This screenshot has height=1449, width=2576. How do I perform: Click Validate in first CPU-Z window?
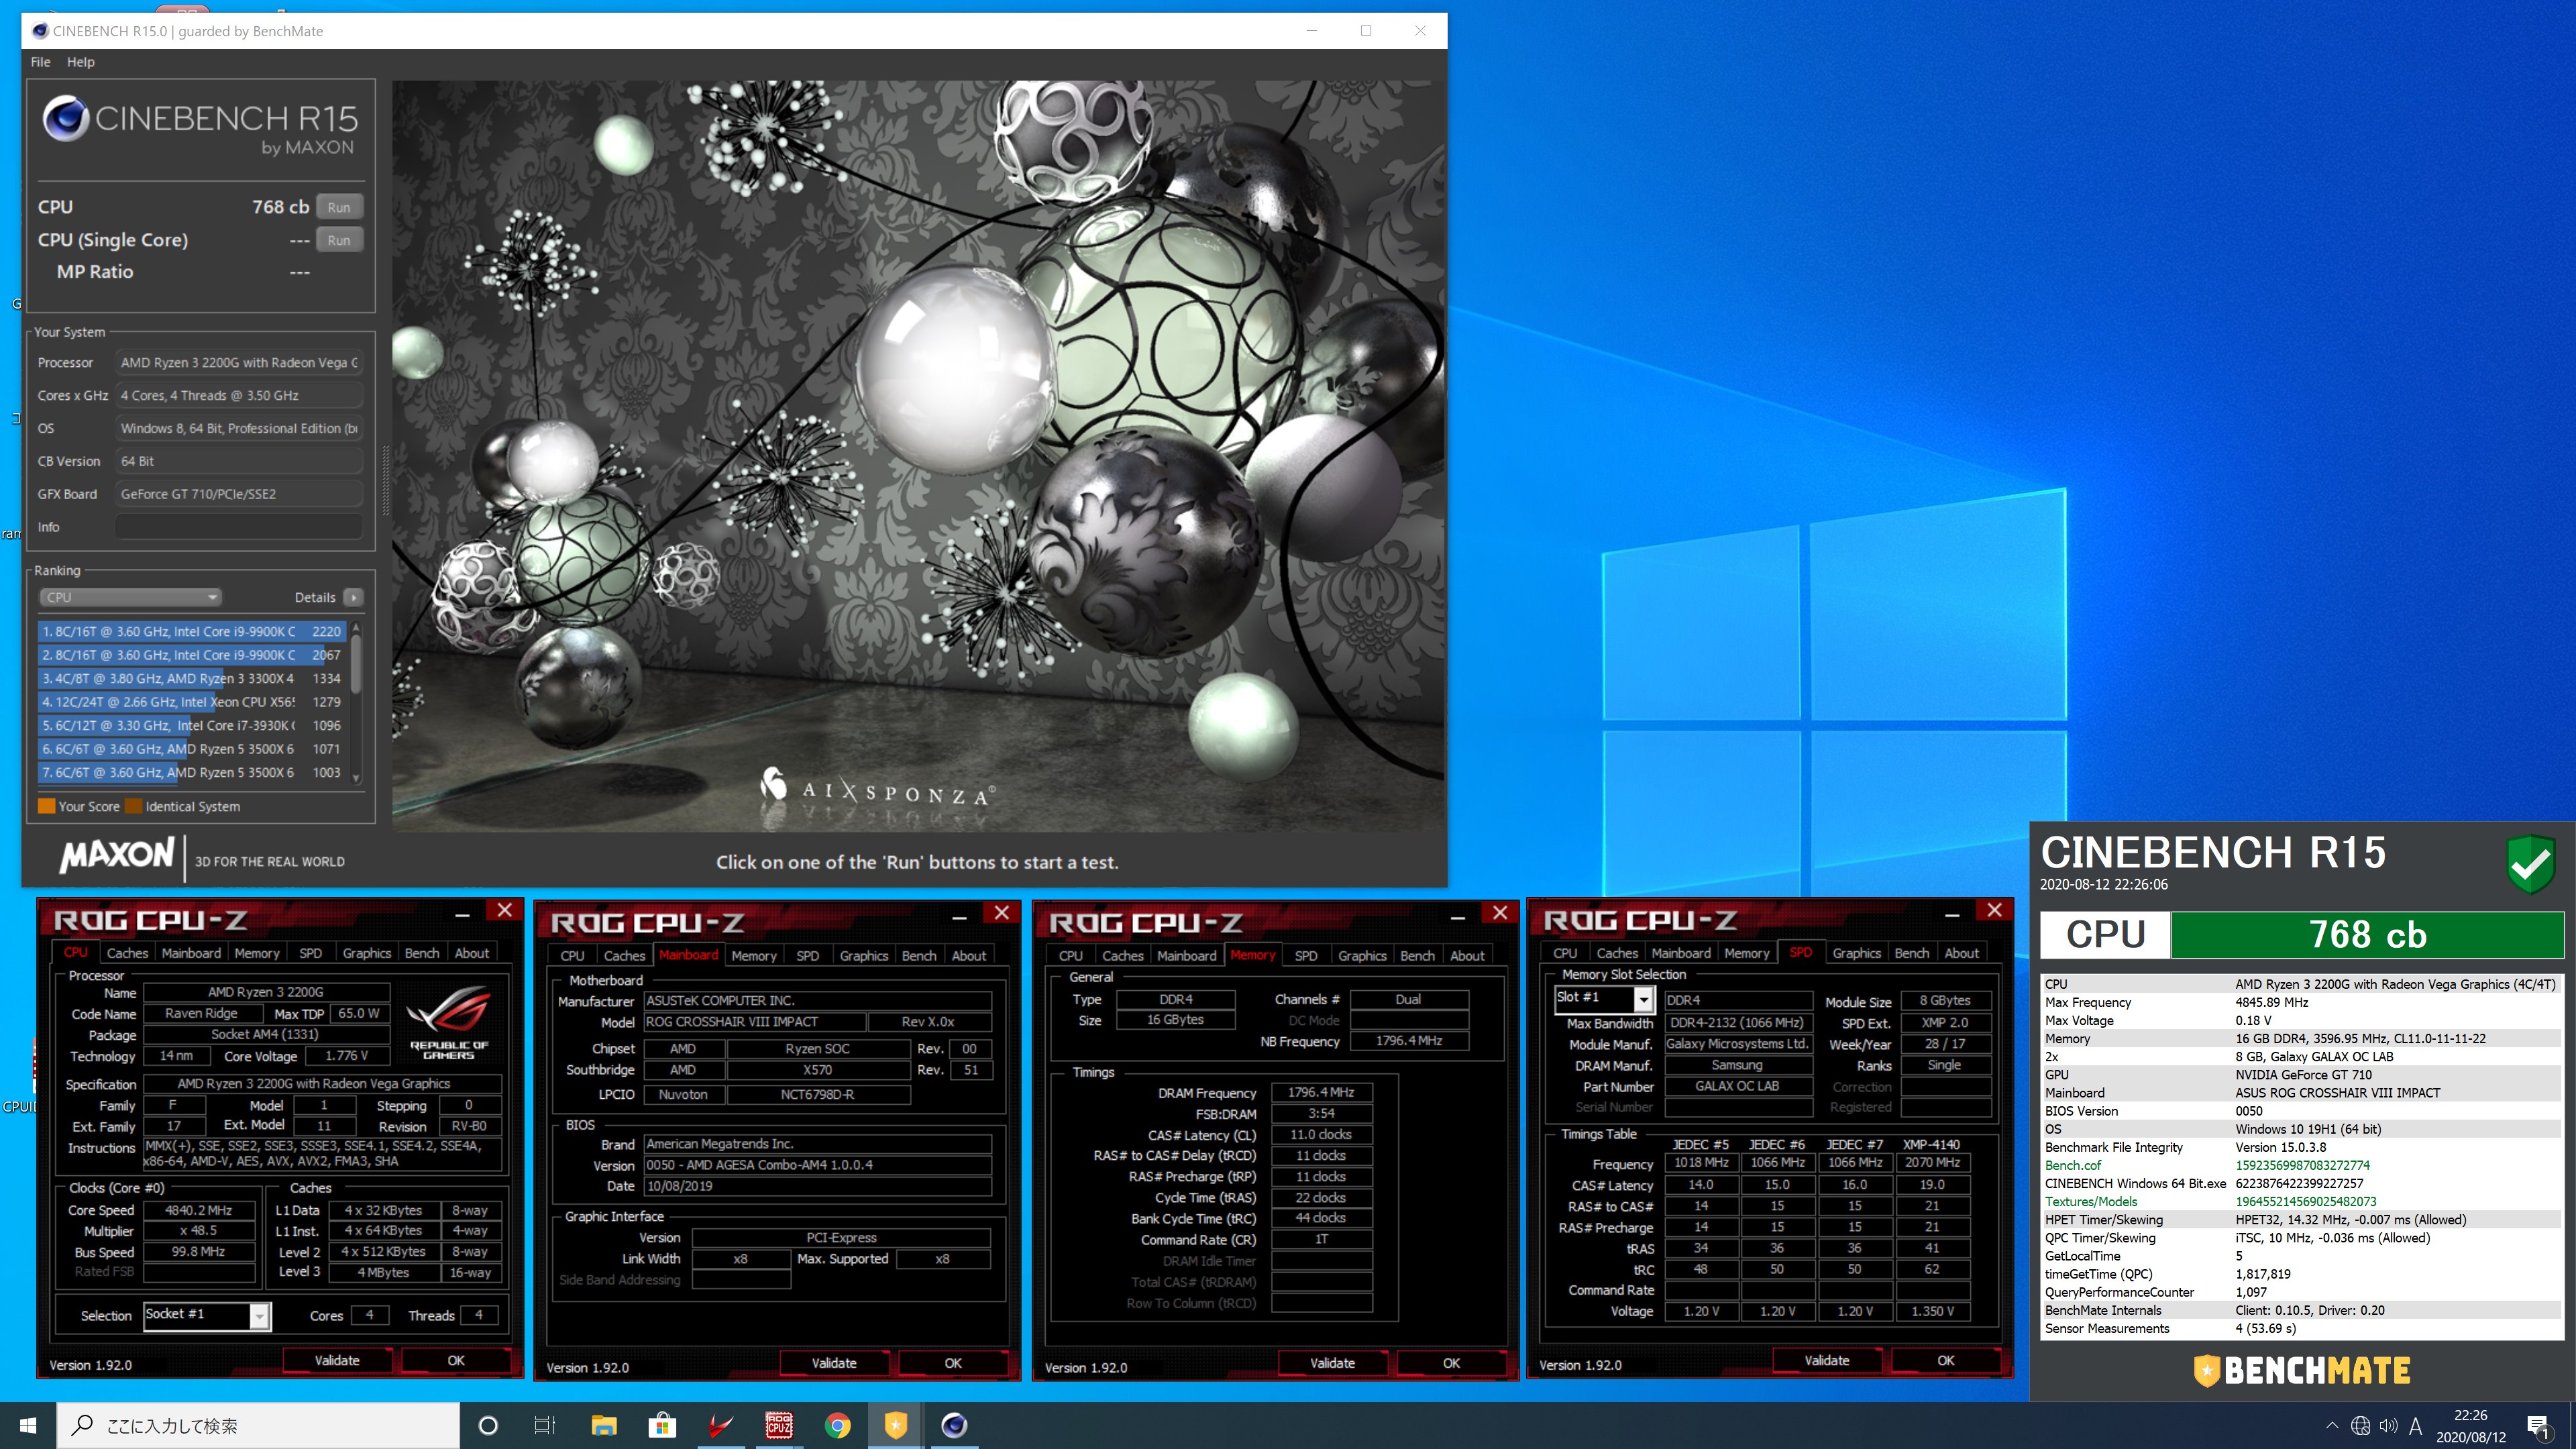point(337,1360)
